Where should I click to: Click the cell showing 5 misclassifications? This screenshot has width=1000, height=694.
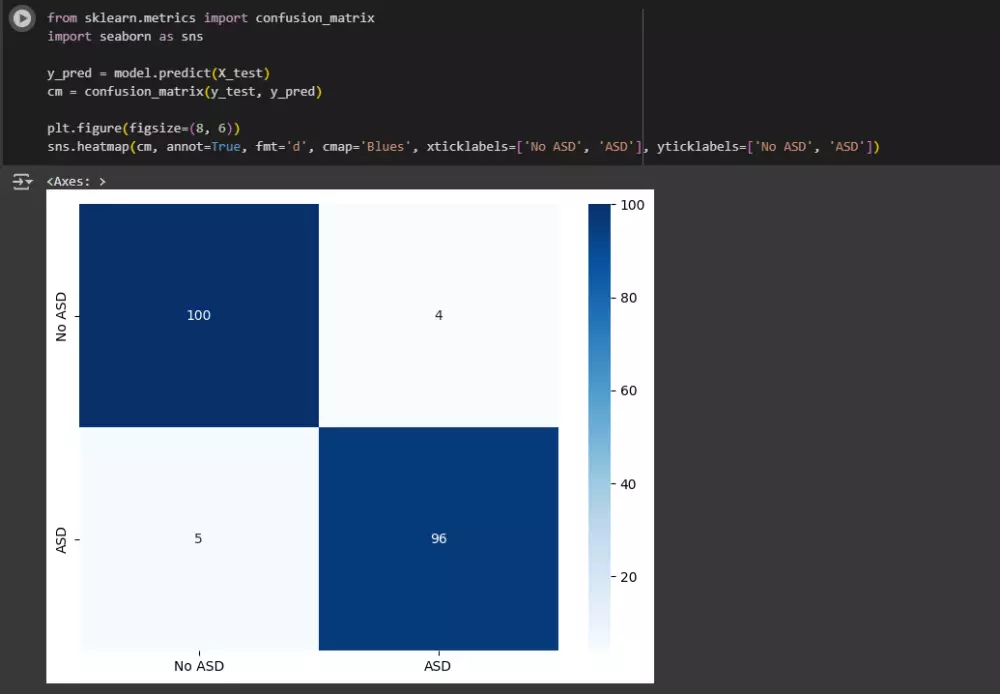tap(198, 538)
